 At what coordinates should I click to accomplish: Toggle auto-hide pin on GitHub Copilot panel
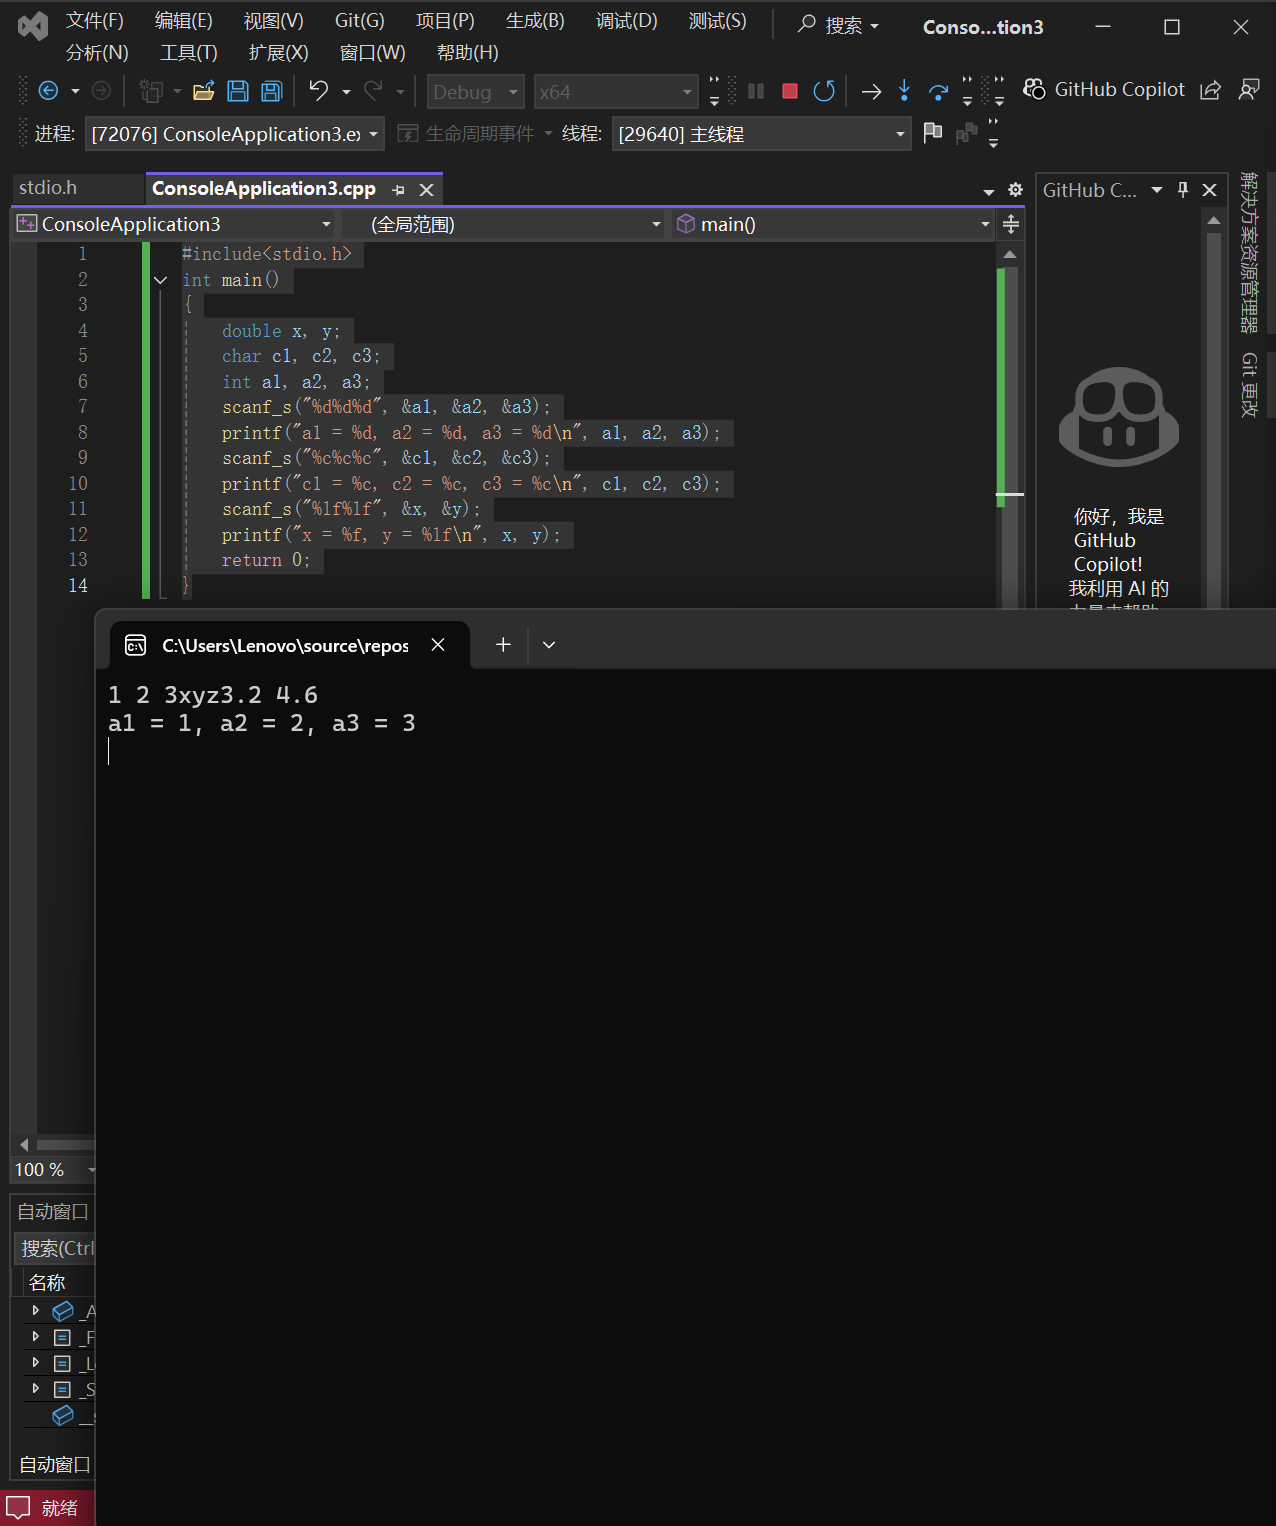click(x=1183, y=189)
